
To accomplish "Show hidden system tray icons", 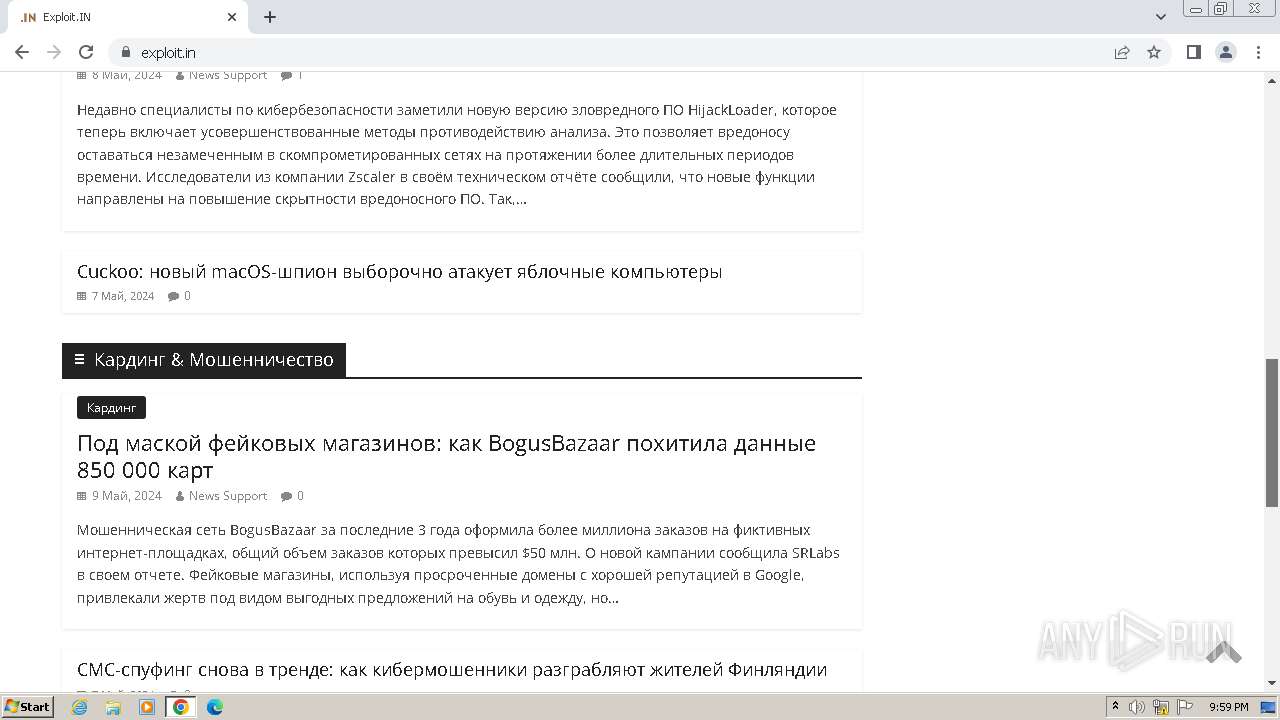I will pyautogui.click(x=1115, y=707).
